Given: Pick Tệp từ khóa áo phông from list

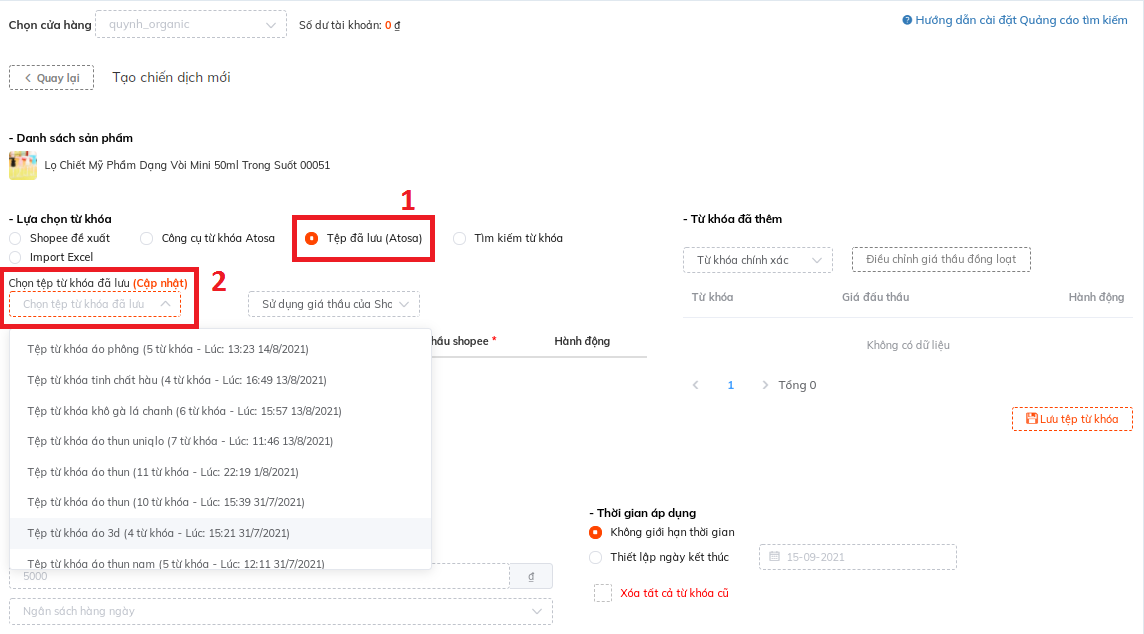Looking at the screenshot, I should pyautogui.click(x=168, y=350).
